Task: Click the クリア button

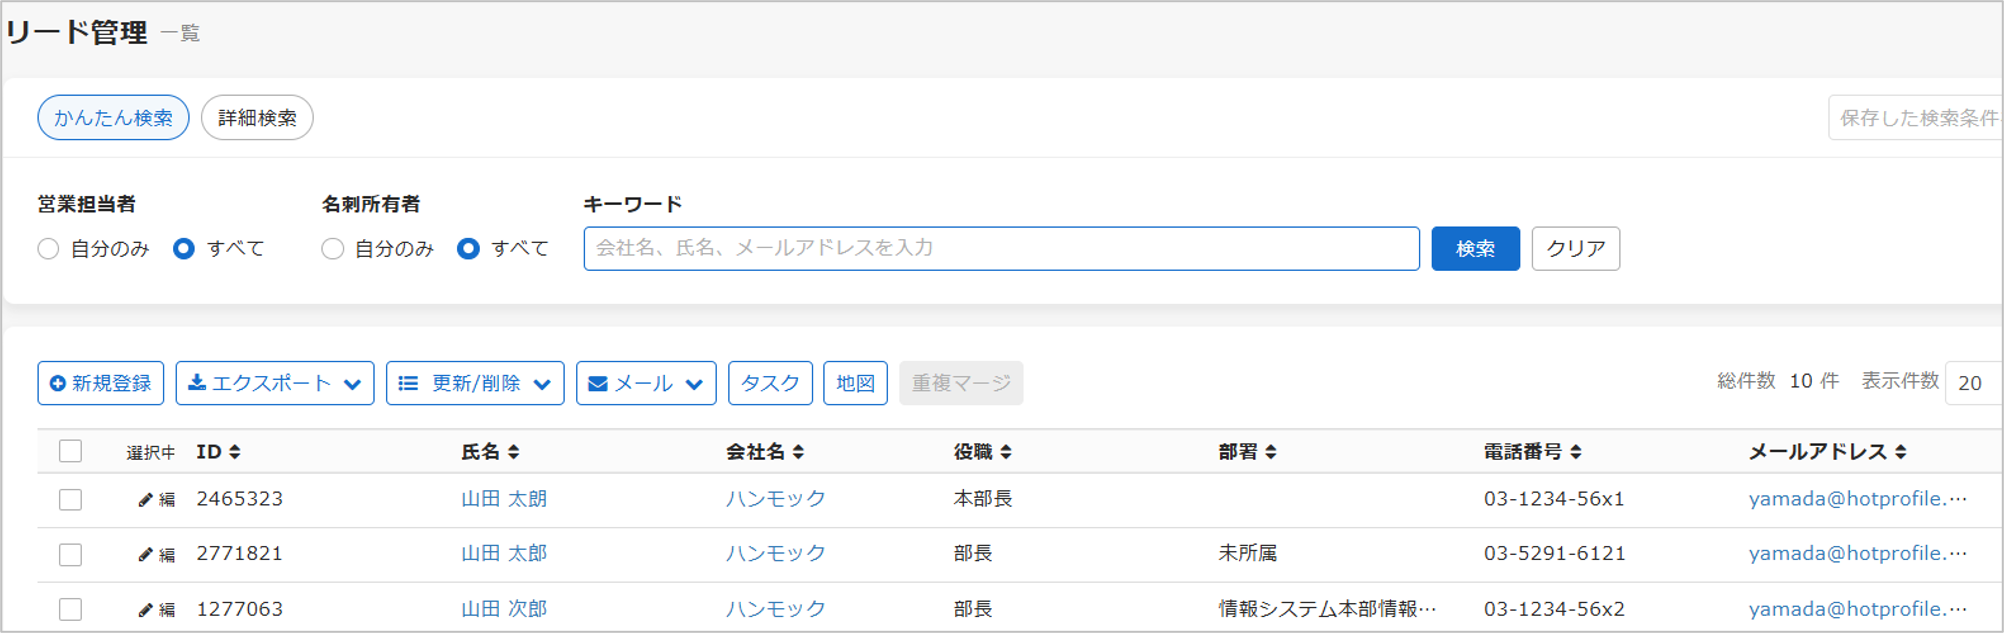Action: tap(1576, 249)
